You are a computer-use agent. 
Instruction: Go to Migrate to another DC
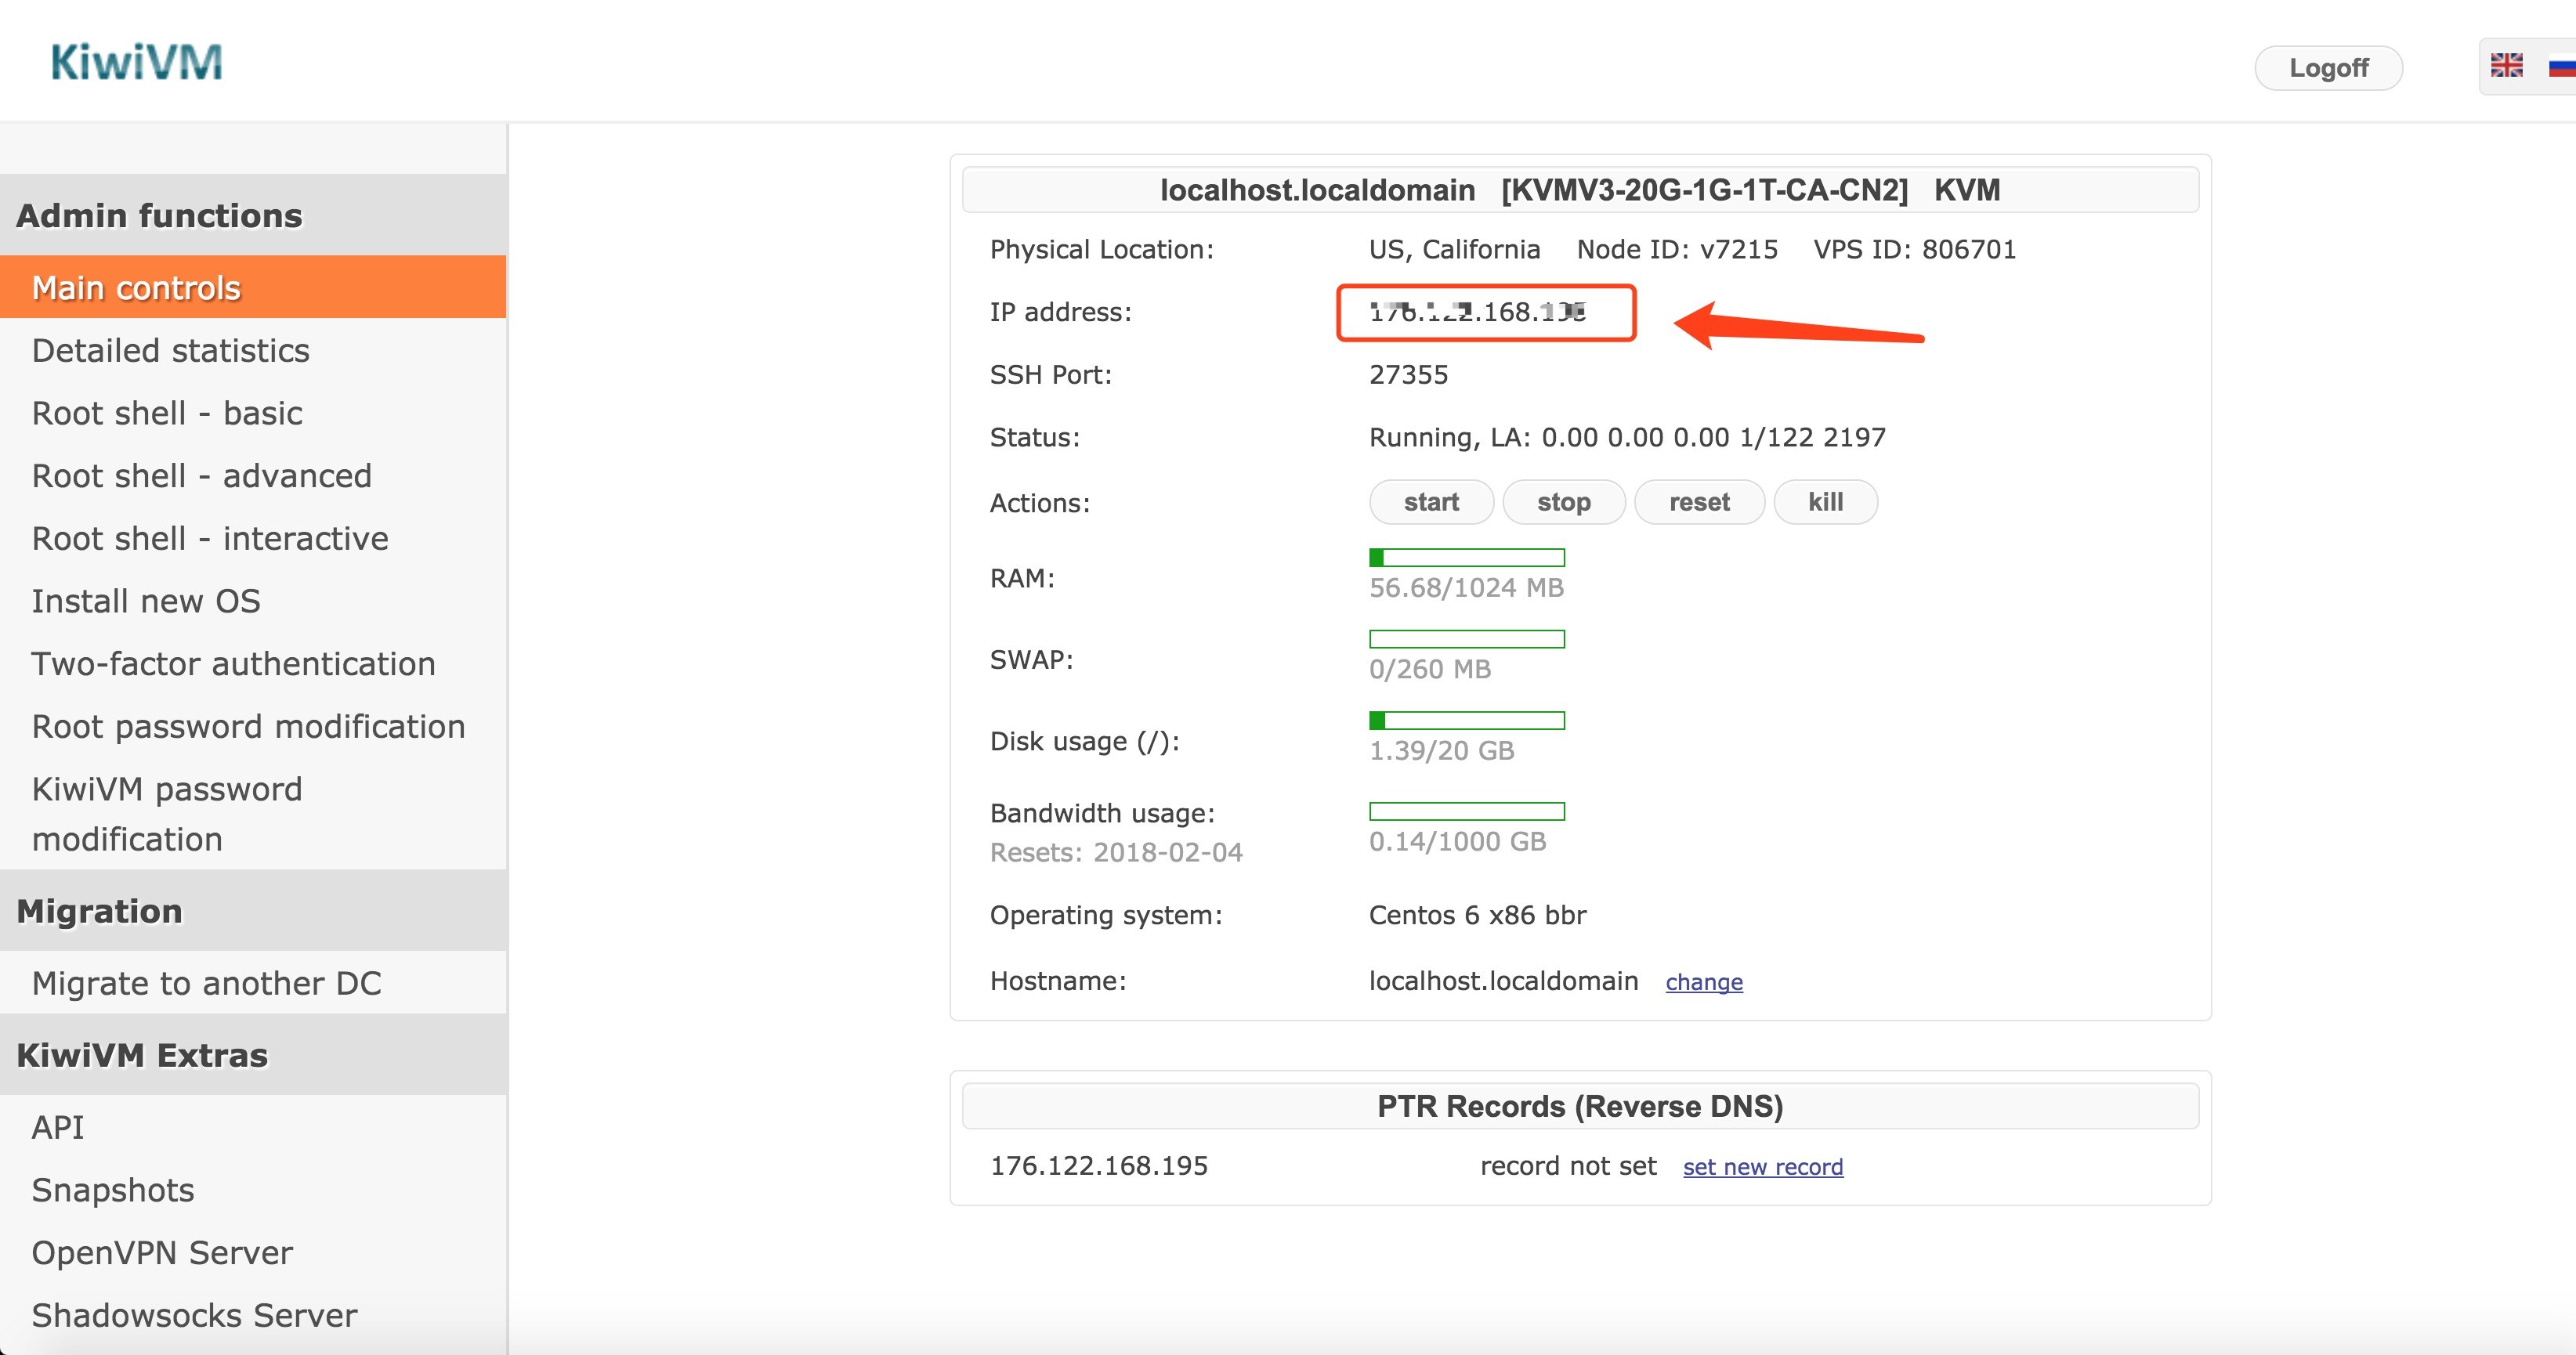tap(206, 983)
